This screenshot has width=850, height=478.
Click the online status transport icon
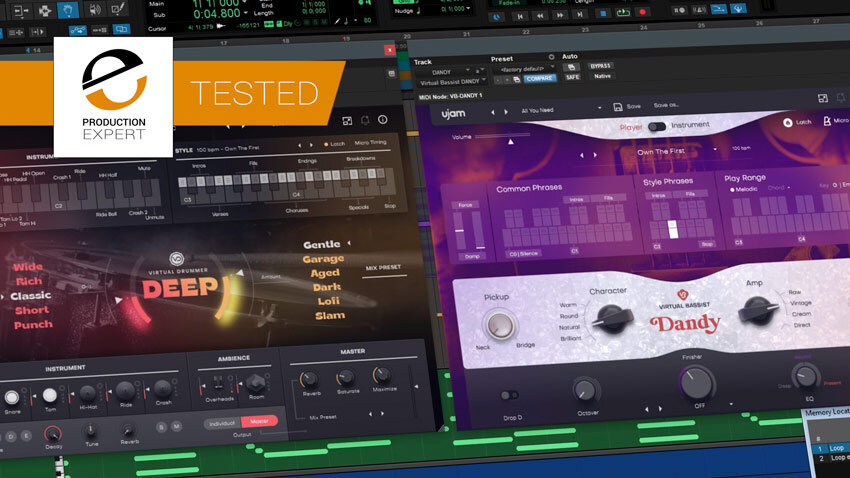(x=497, y=17)
